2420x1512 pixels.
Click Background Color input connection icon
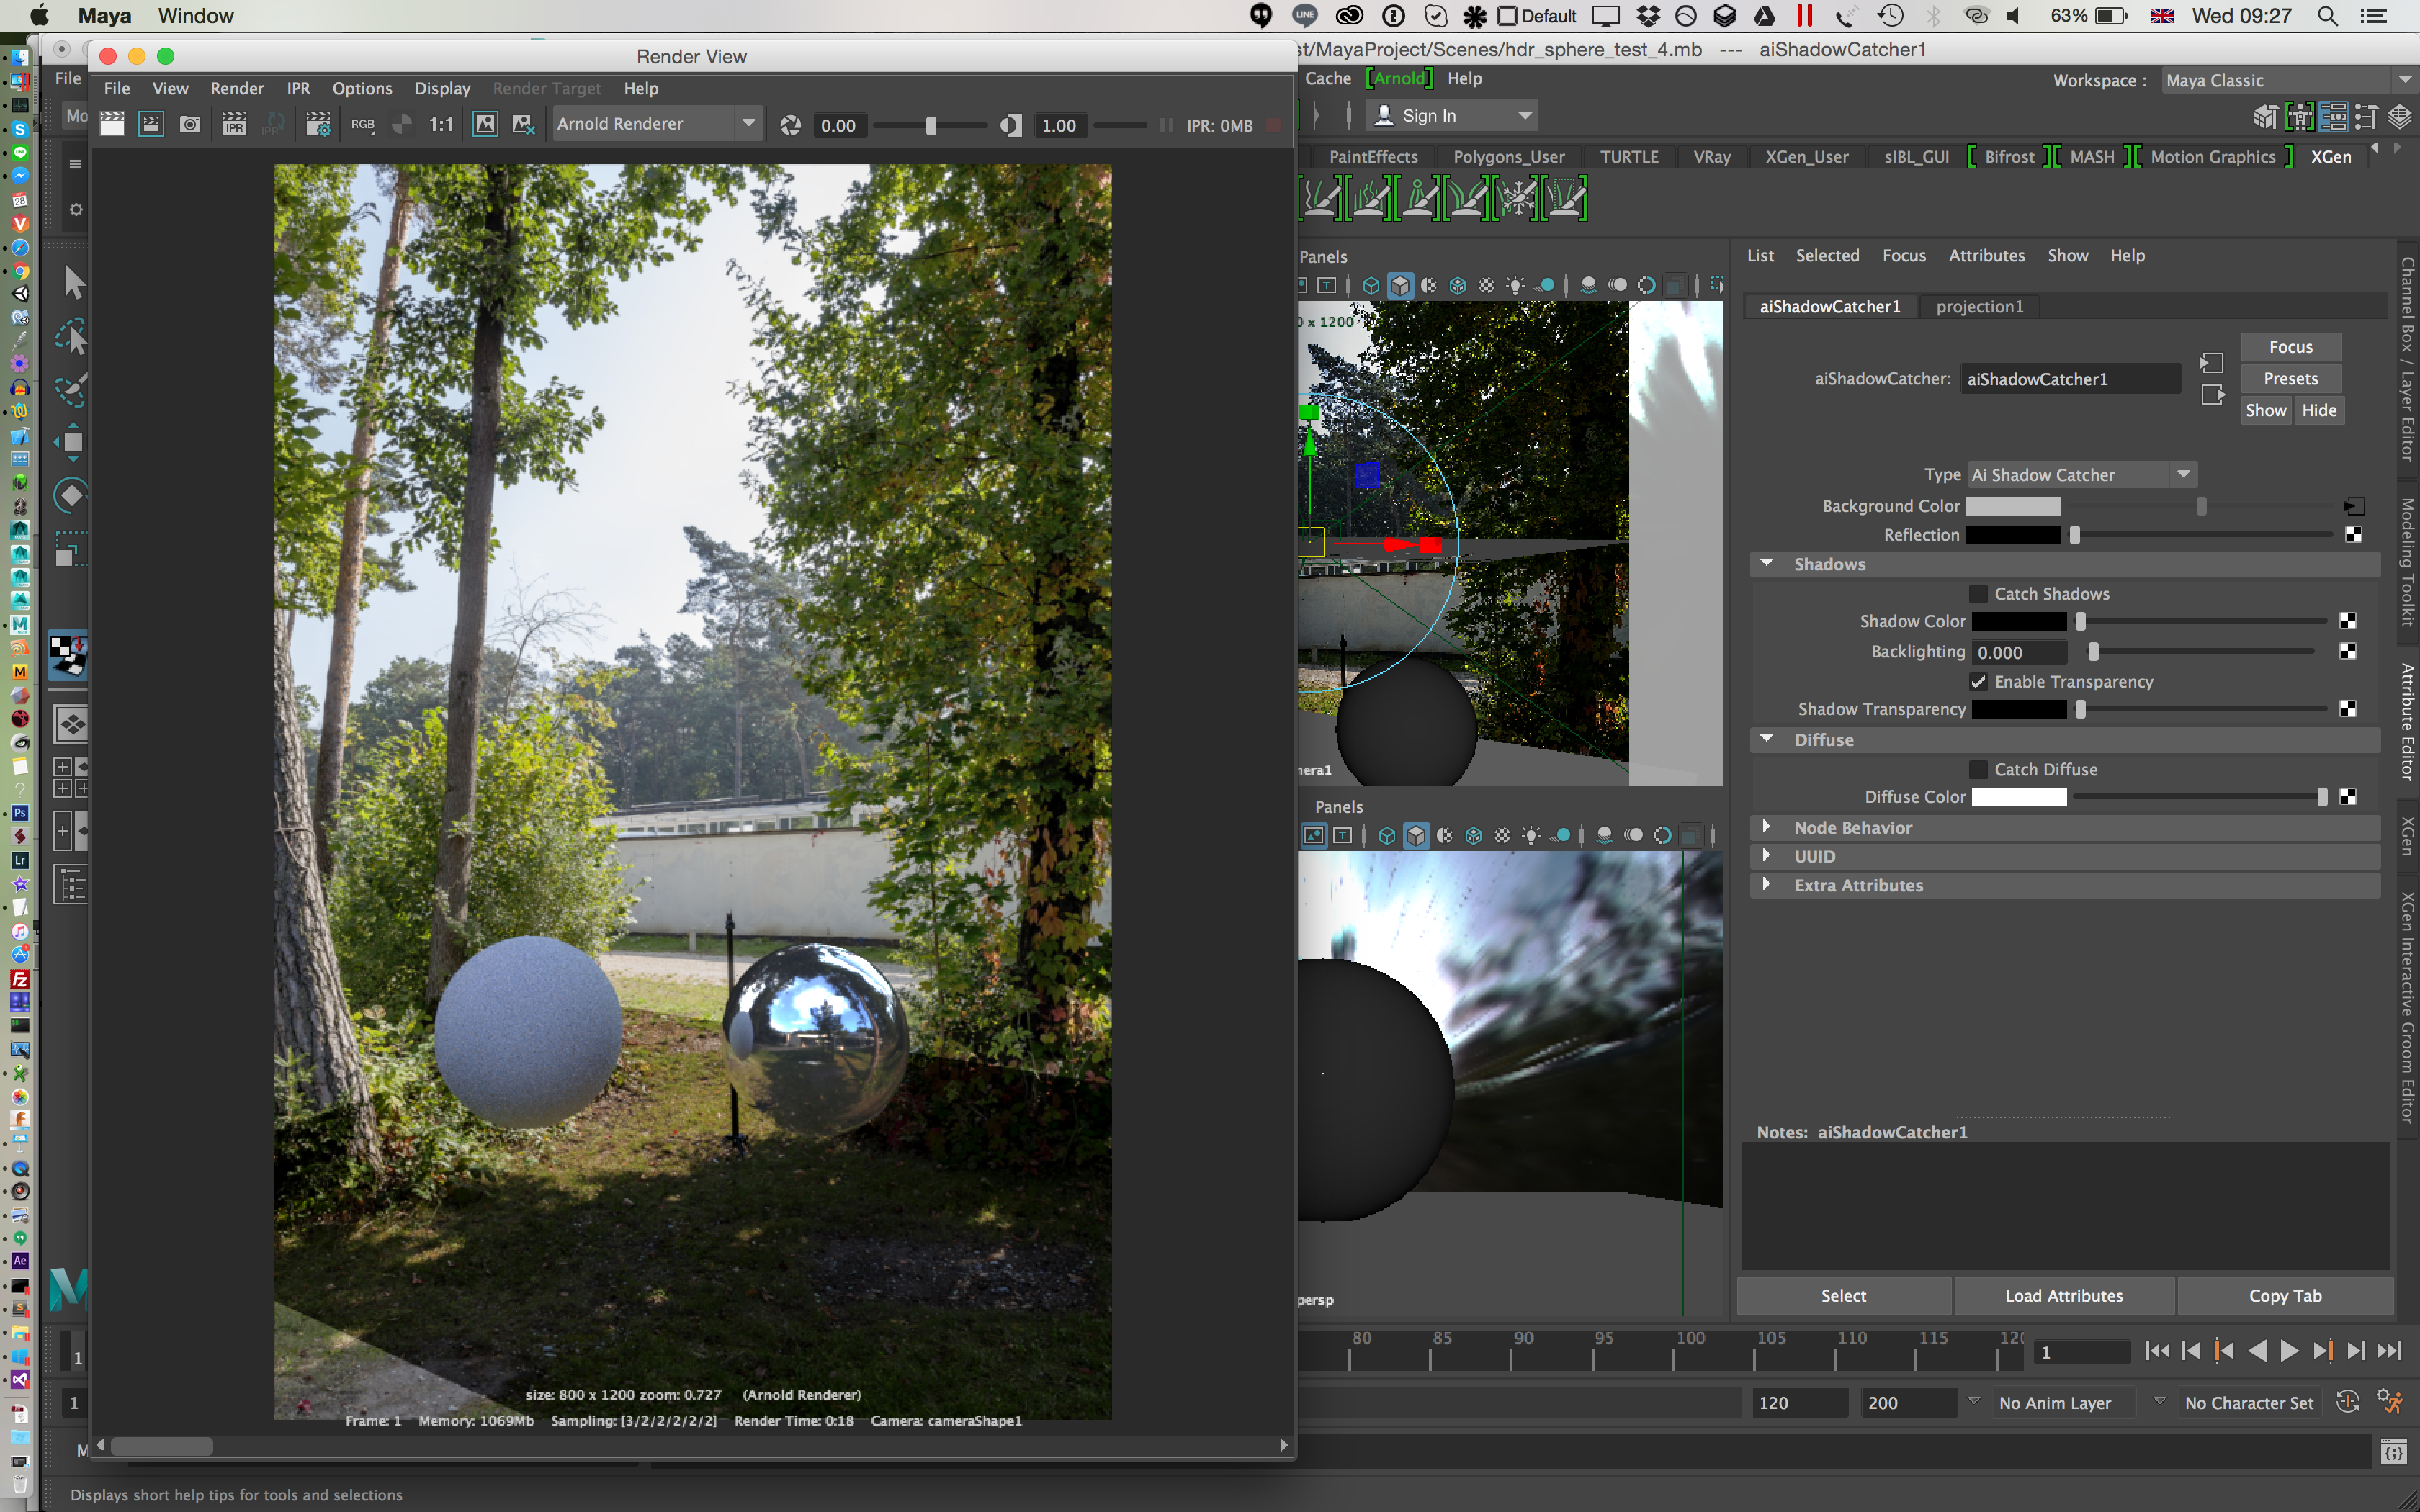pos(2354,506)
